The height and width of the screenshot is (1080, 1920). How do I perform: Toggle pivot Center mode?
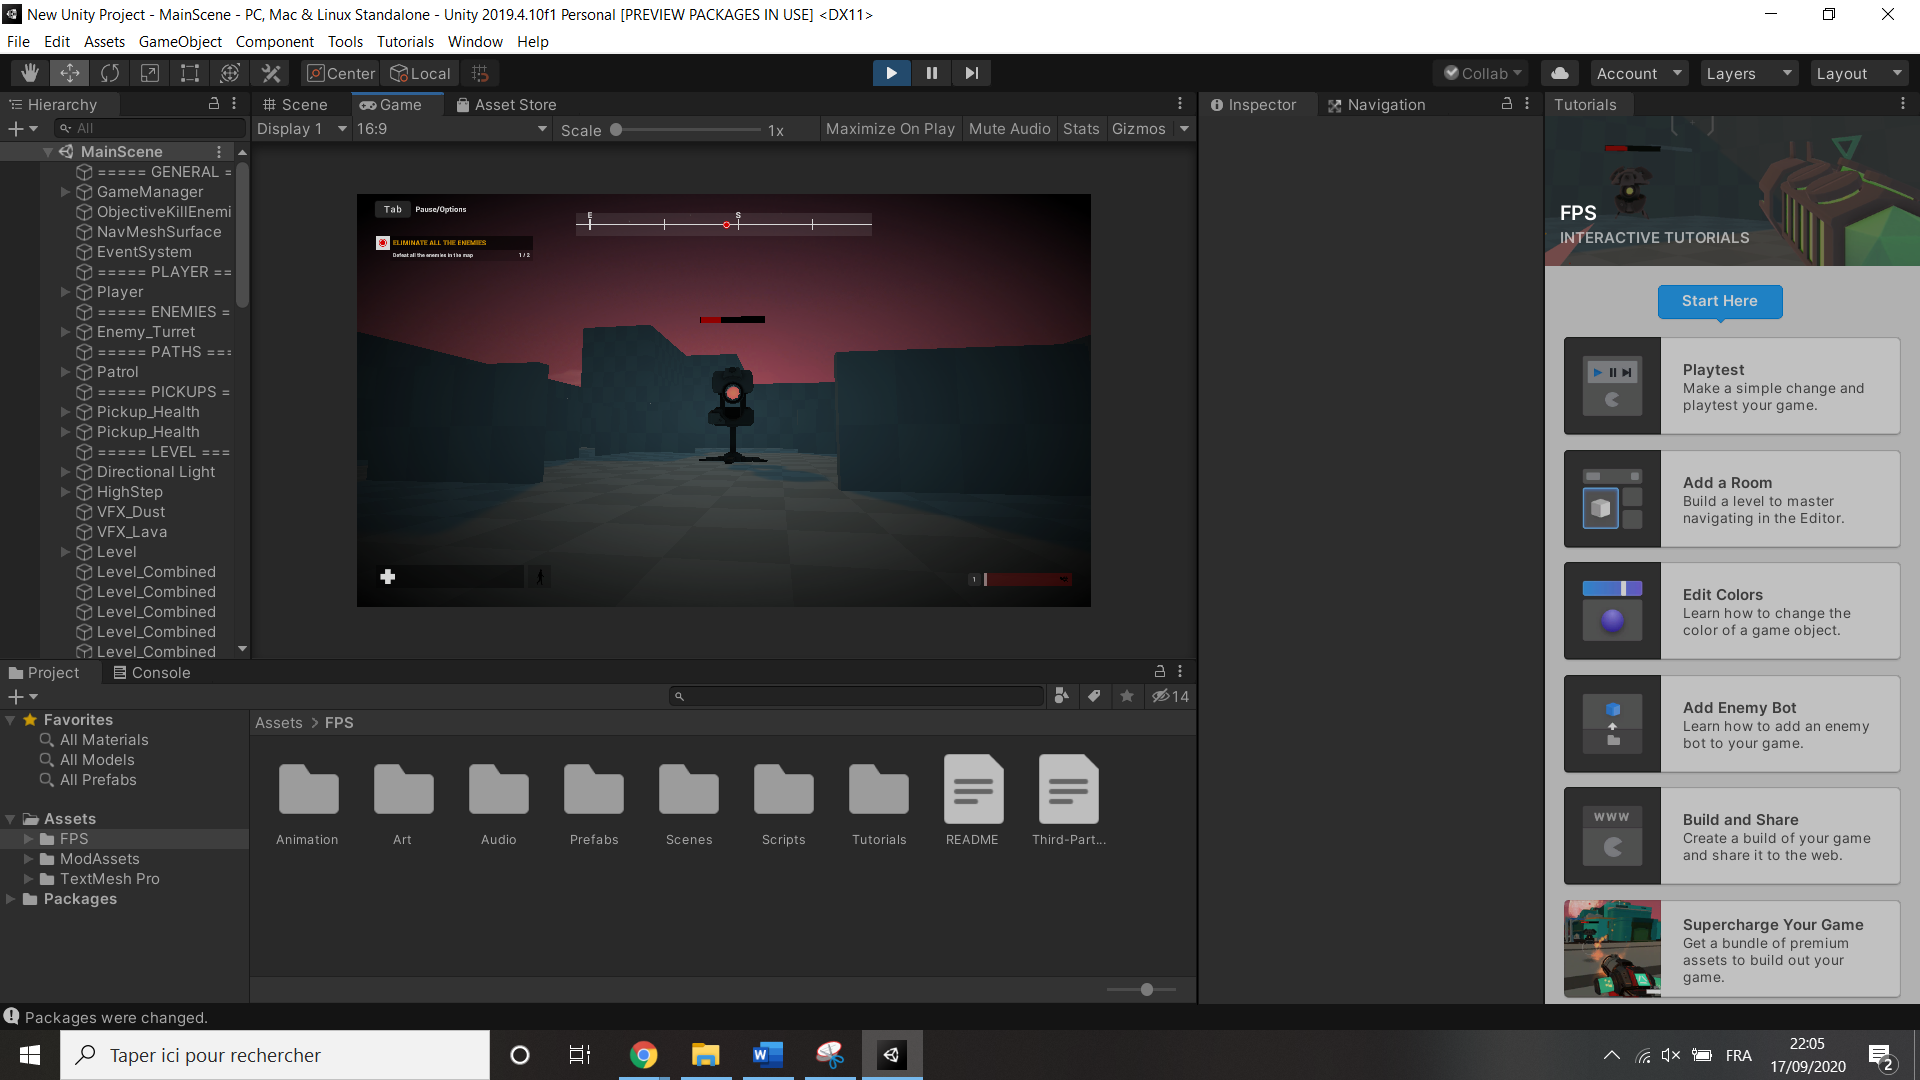[x=341, y=73]
